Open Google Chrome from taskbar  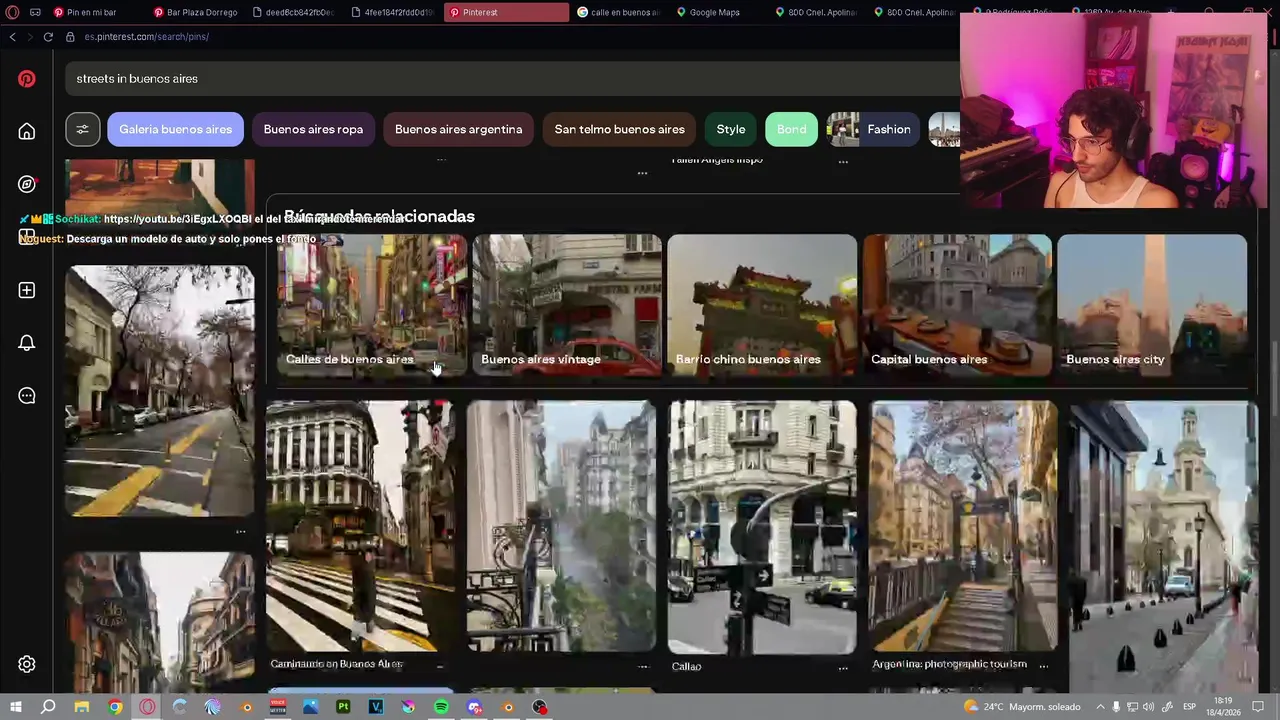[115, 707]
